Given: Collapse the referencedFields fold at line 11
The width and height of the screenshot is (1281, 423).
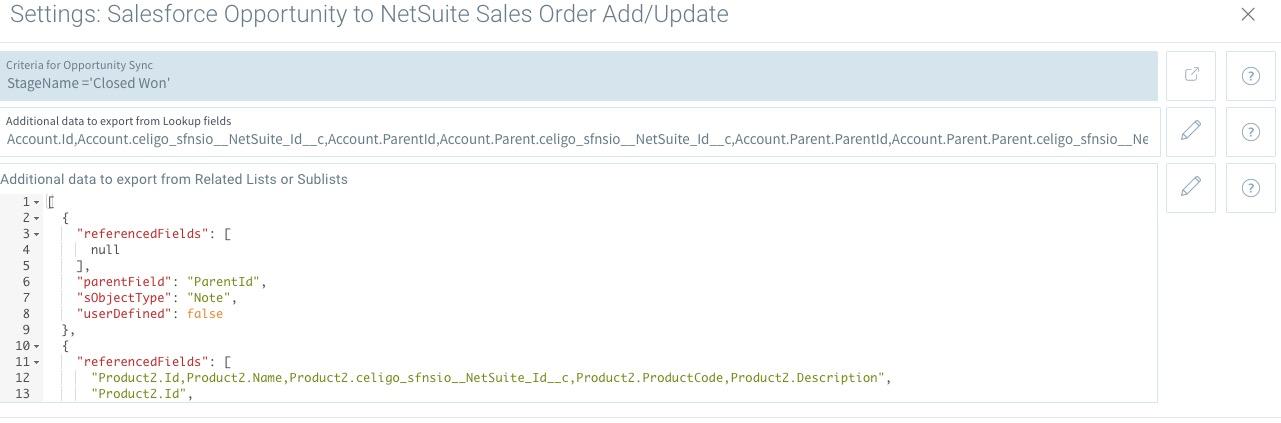Looking at the screenshot, I should [37, 362].
